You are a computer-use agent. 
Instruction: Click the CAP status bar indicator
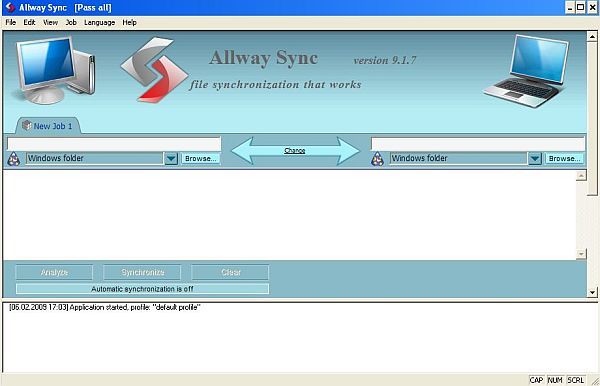(536, 380)
